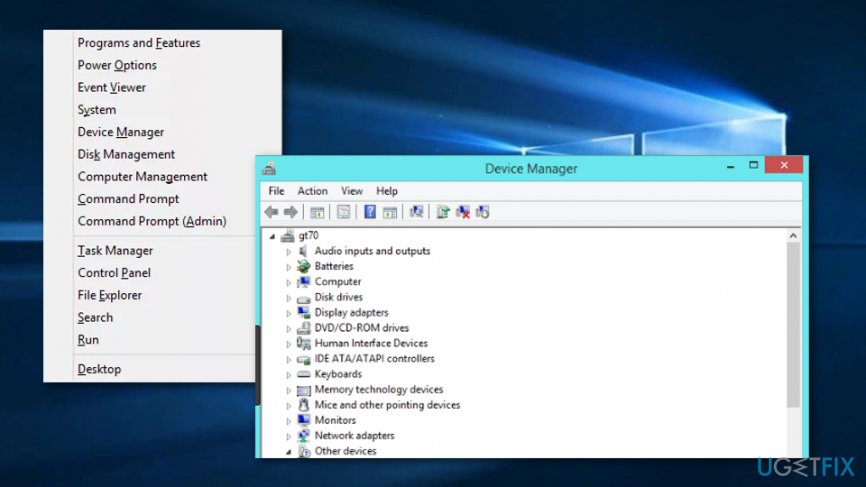Viewport: 866px width, 487px height.
Task: Collapse the gt70 root node
Action: pos(272,236)
